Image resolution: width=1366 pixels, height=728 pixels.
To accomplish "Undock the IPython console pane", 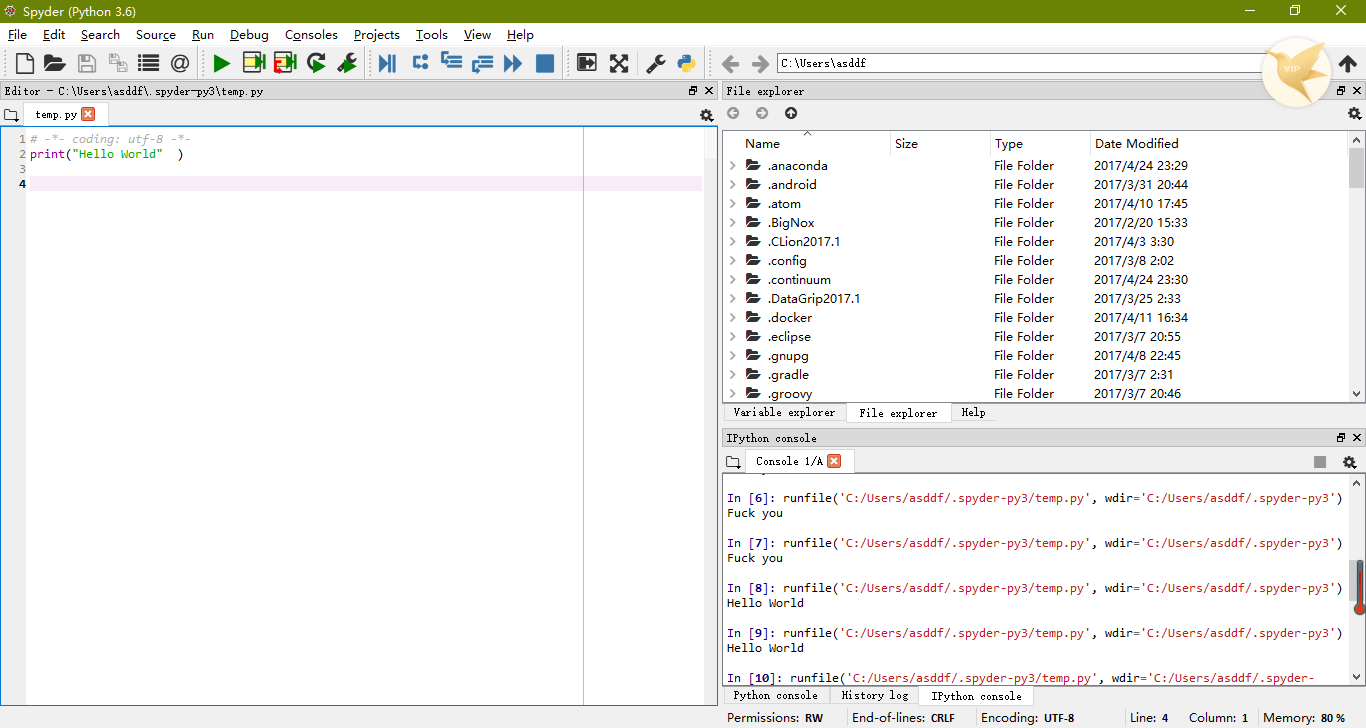I will 1341,438.
